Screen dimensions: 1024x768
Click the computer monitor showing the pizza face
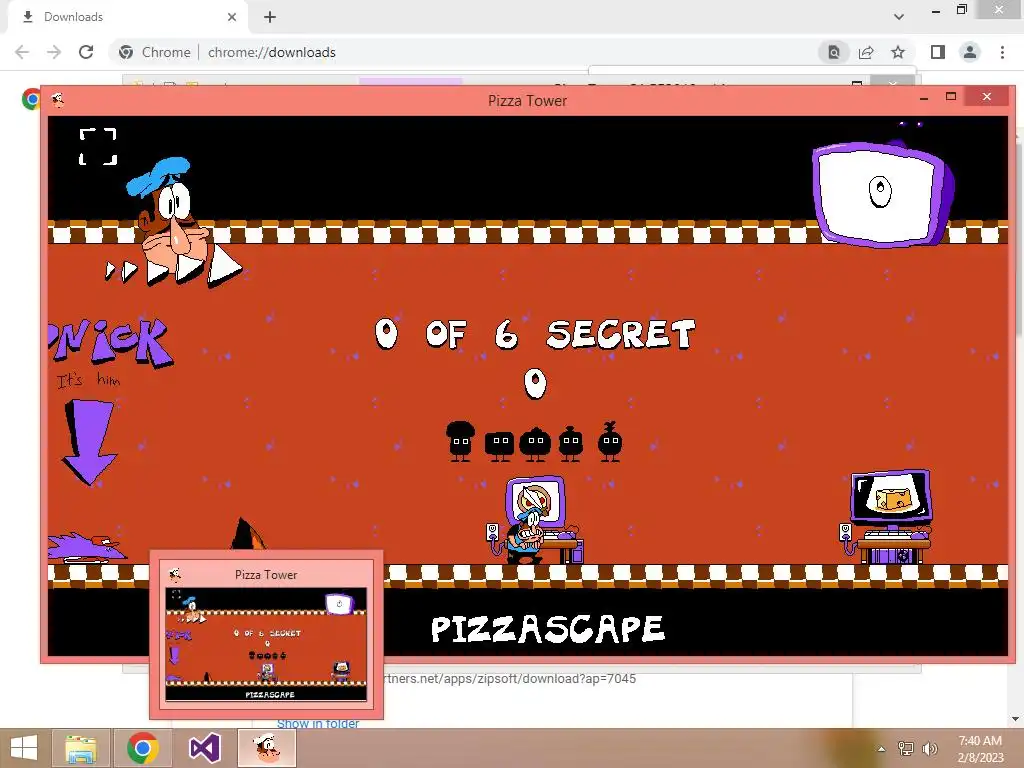coord(535,502)
